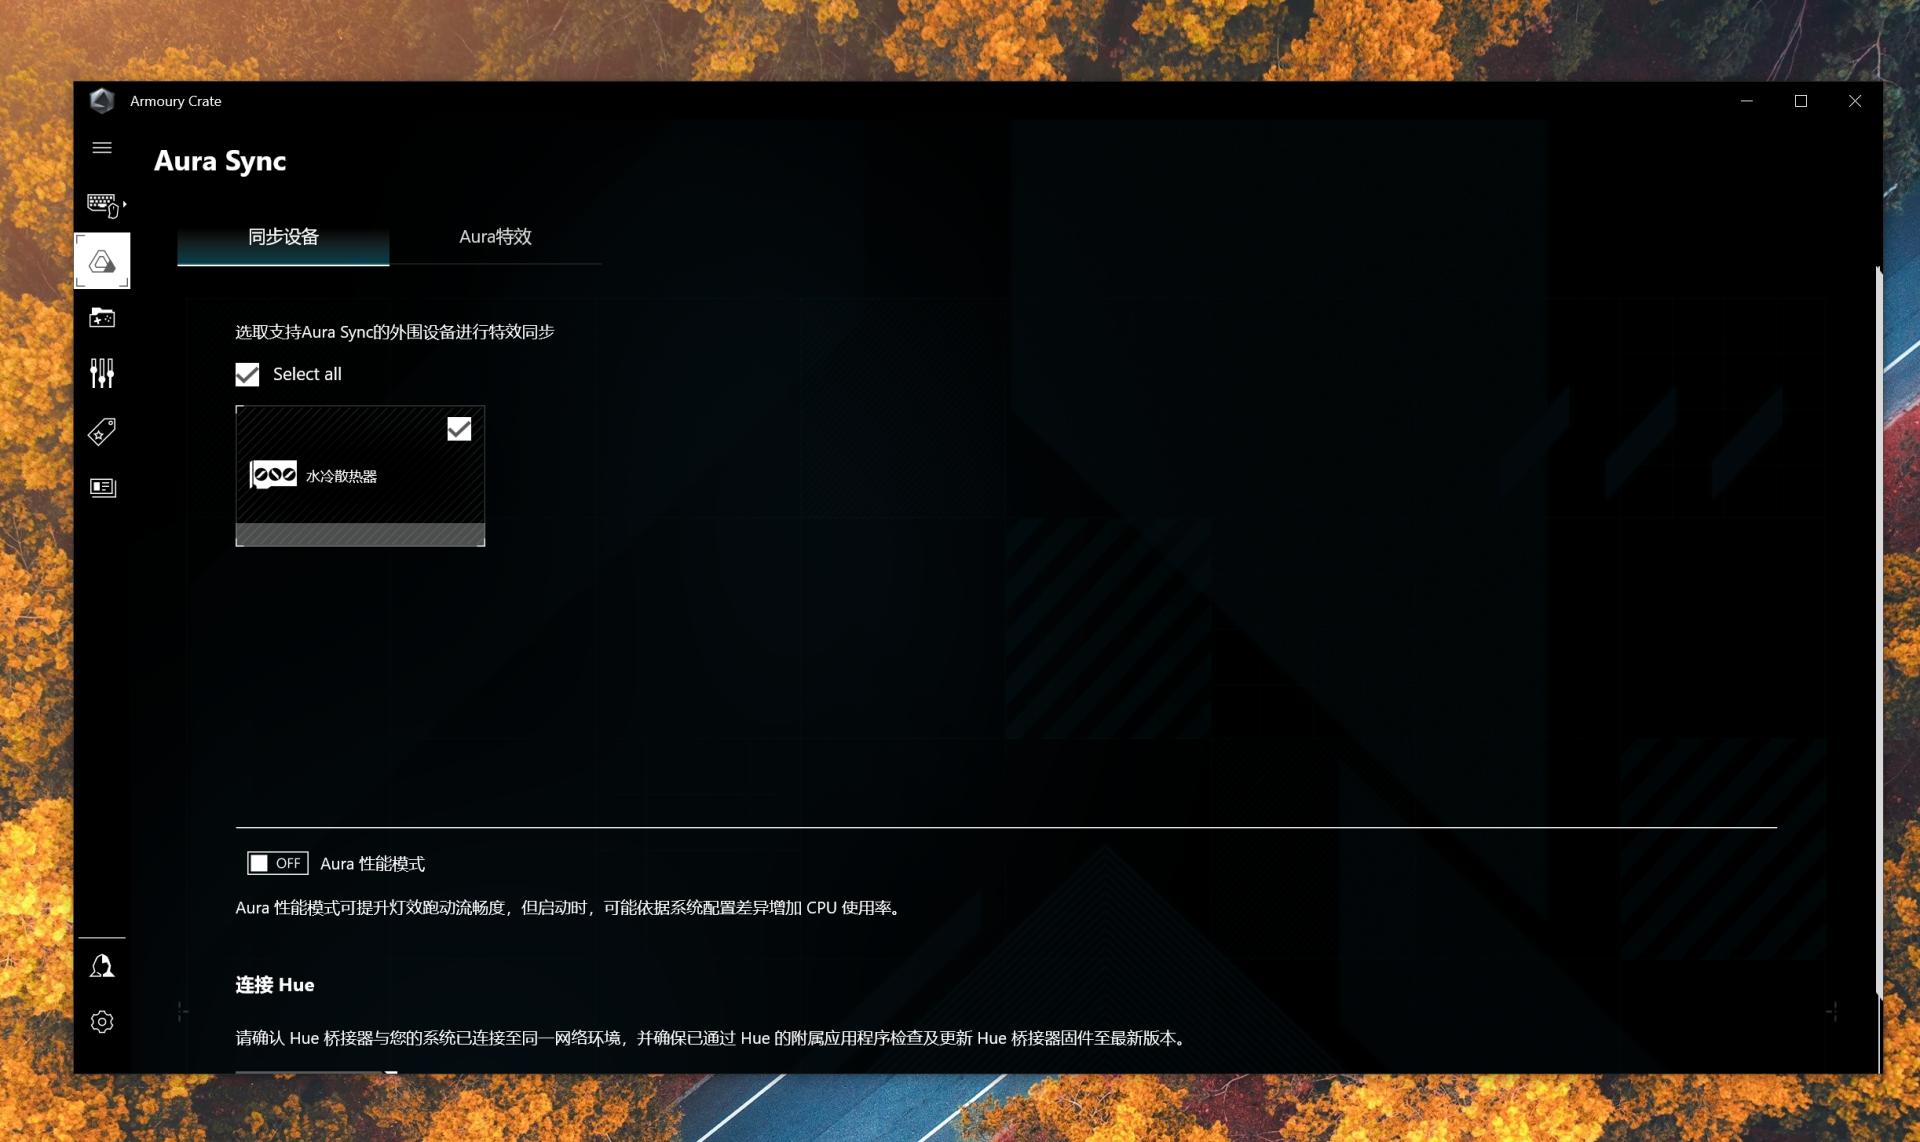Open Scenario Profiles sliders icon
Image resolution: width=1920 pixels, height=1142 pixels.
click(x=102, y=374)
